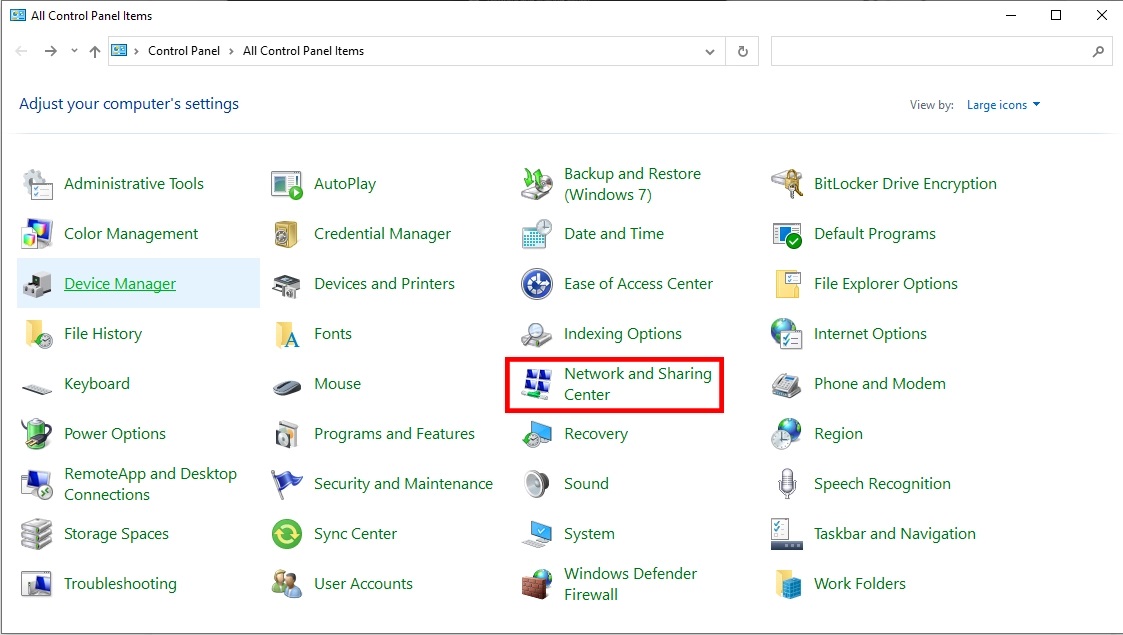Open the Network and Sharing Center icon
The image size is (1123, 635).
click(537, 384)
